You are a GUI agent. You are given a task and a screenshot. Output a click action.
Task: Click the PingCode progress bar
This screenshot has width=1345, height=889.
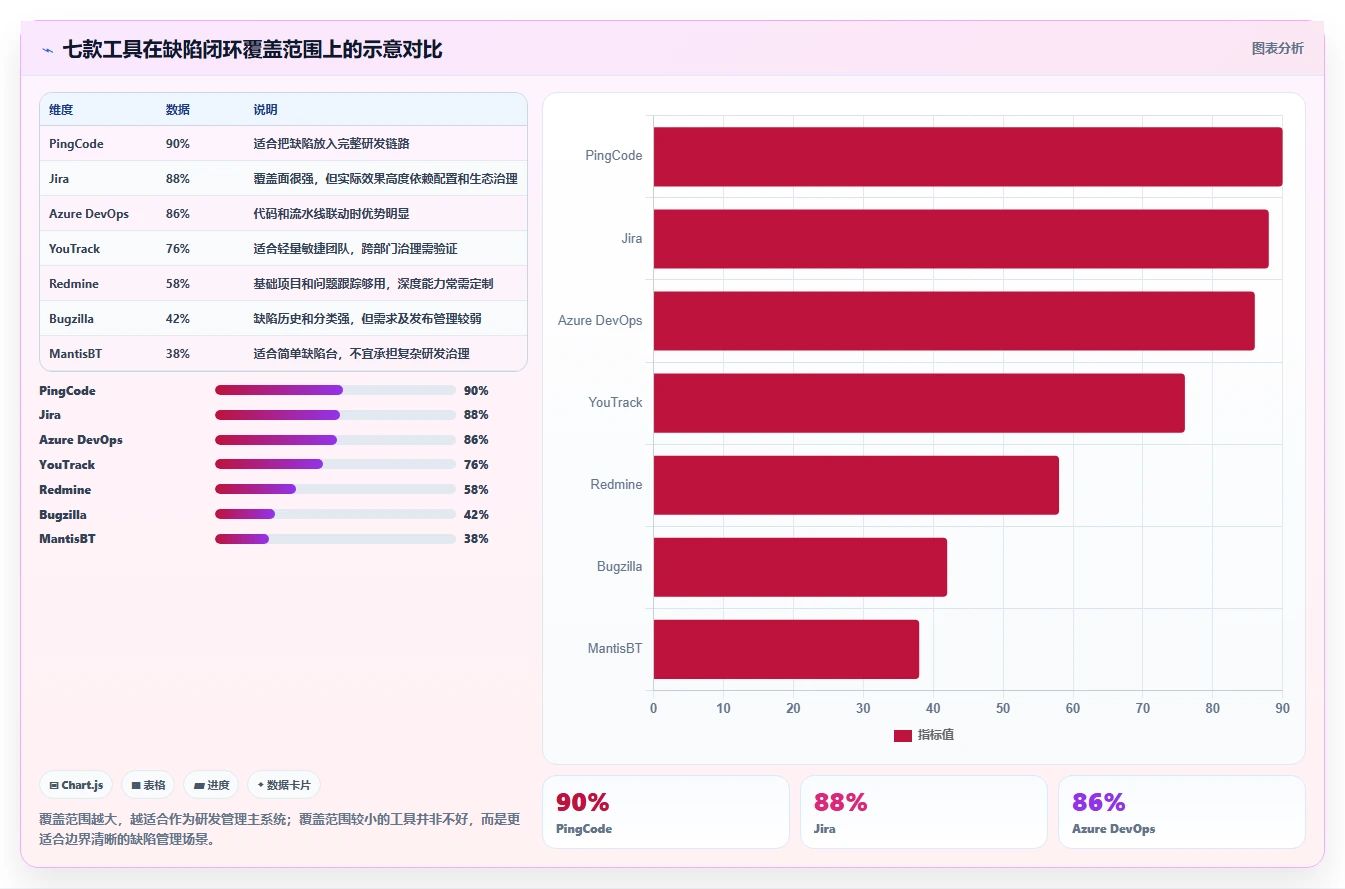click(335, 390)
